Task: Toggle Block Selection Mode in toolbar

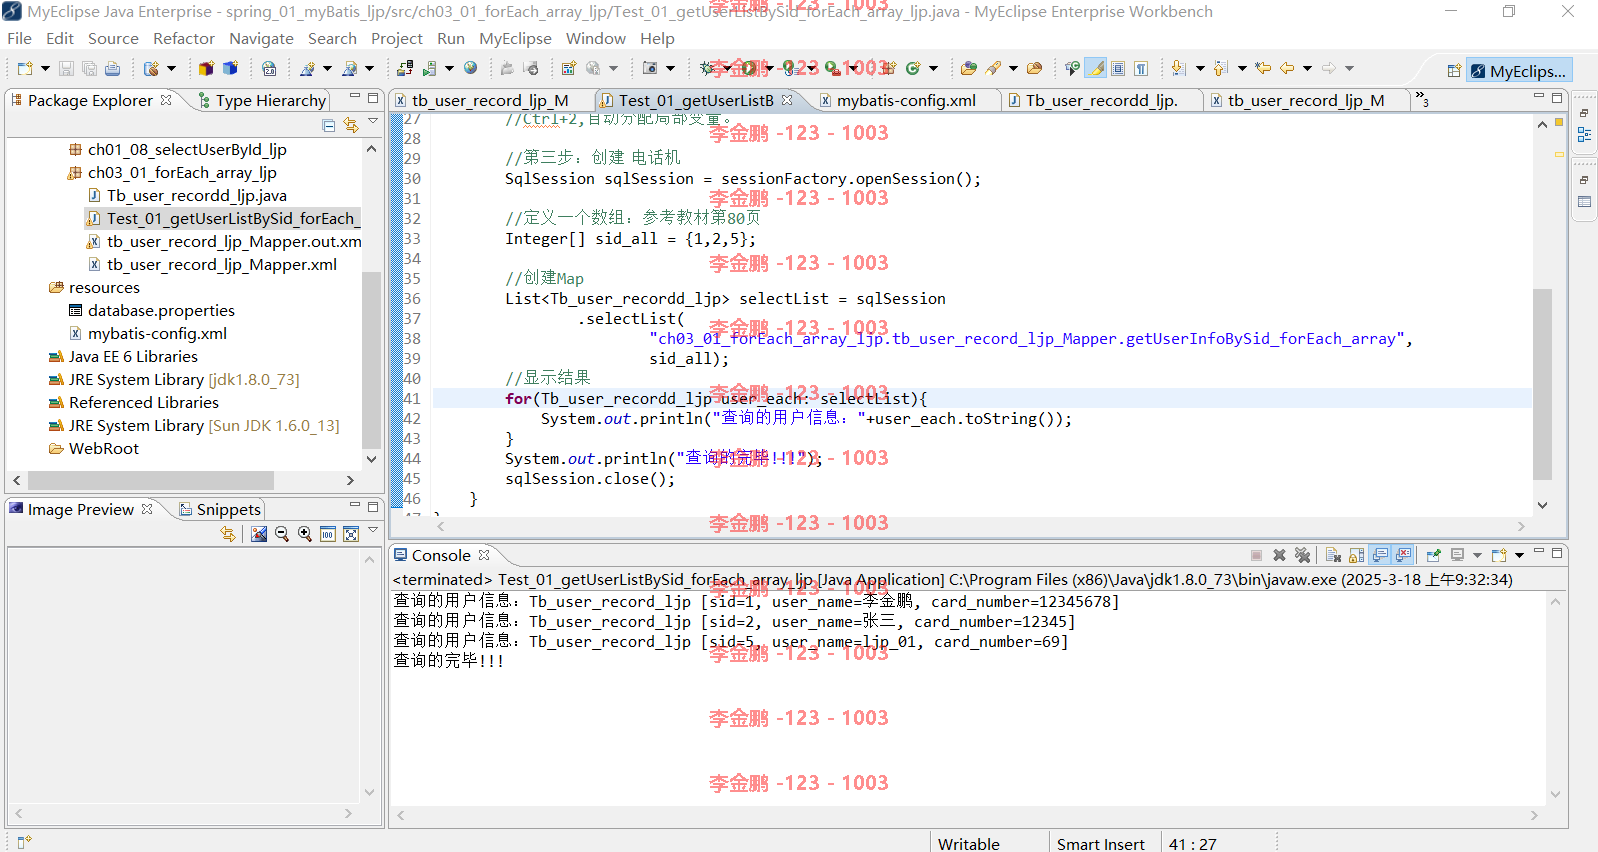Action: click(1118, 68)
